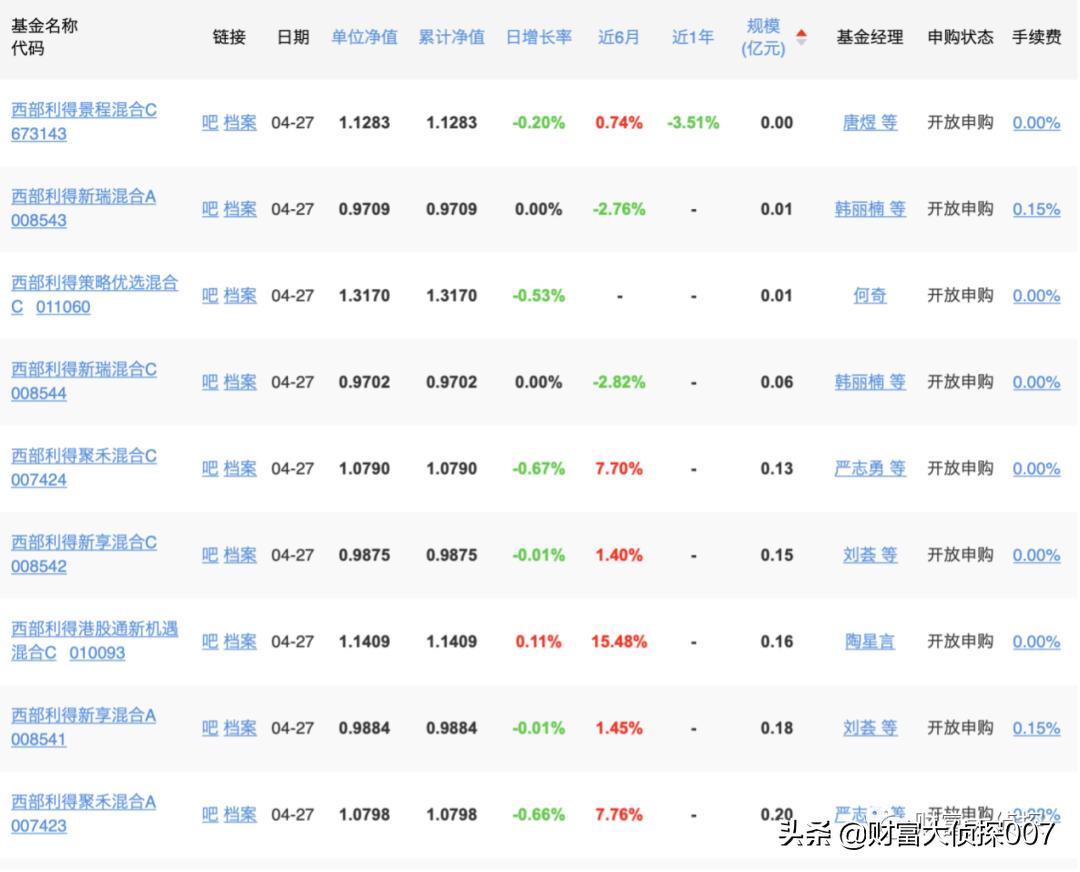Sort funds by 近1年 performance

click(691, 37)
